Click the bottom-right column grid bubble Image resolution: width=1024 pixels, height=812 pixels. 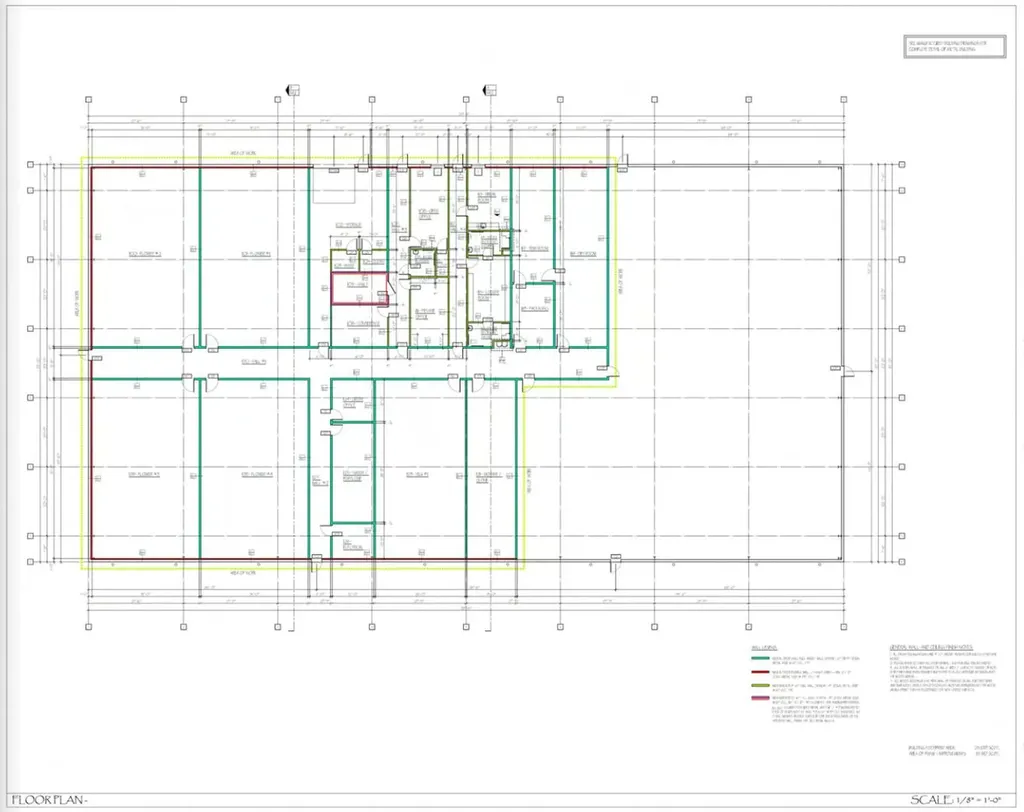(x=844, y=626)
